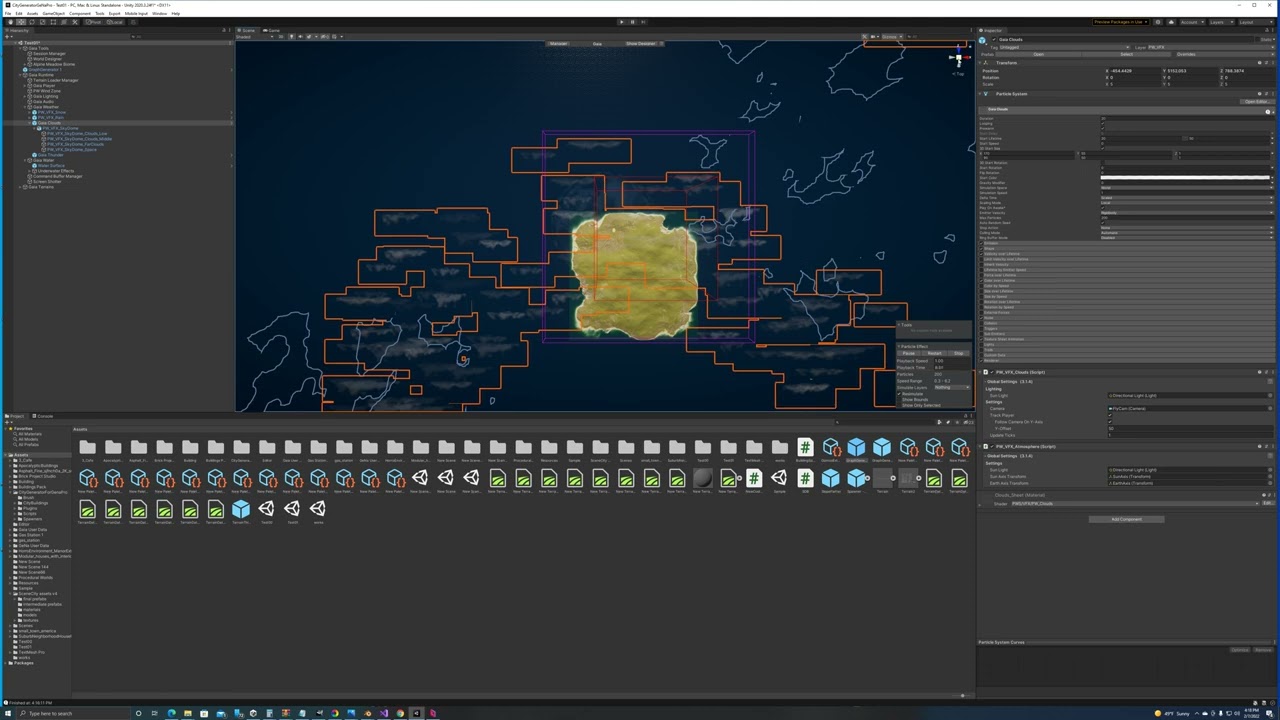Expand the Gaia Terrains item in Hierarchy
Viewport: 1280px width, 720px height.
click(18, 187)
